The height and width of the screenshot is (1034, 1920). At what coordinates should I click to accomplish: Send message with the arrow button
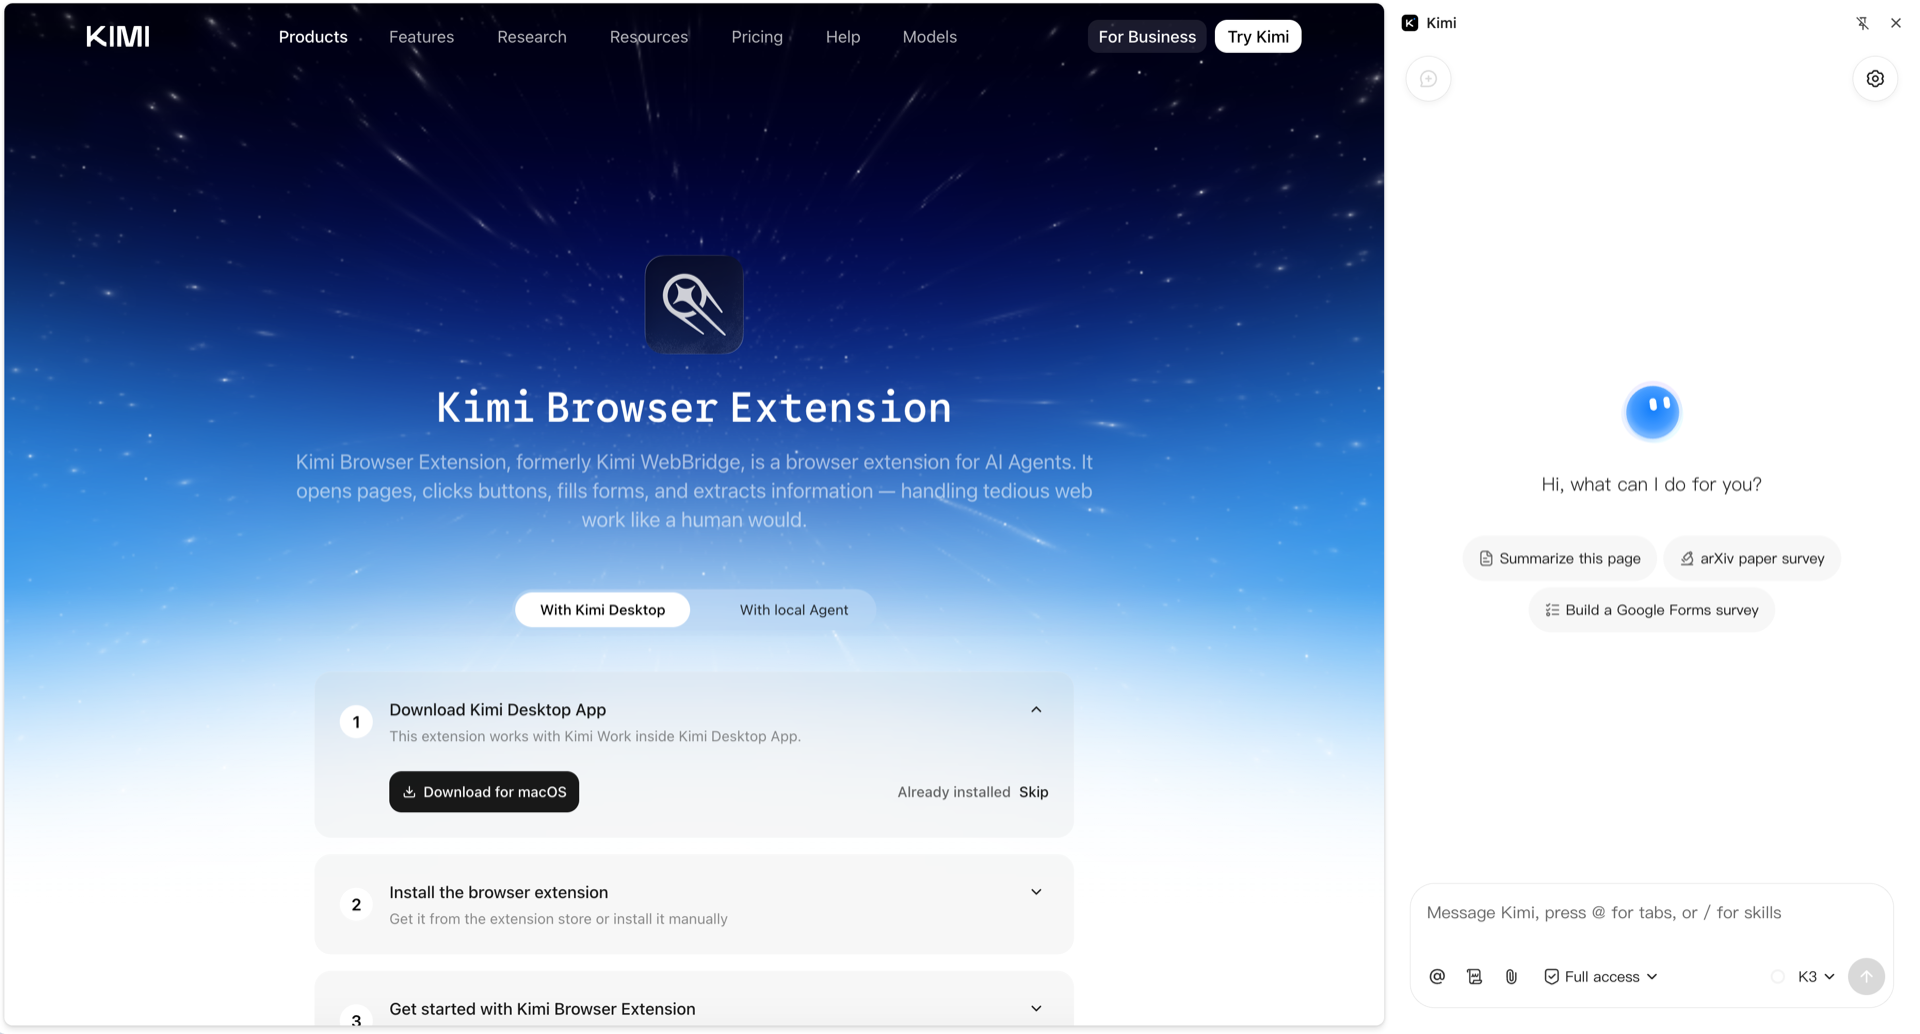1866,976
